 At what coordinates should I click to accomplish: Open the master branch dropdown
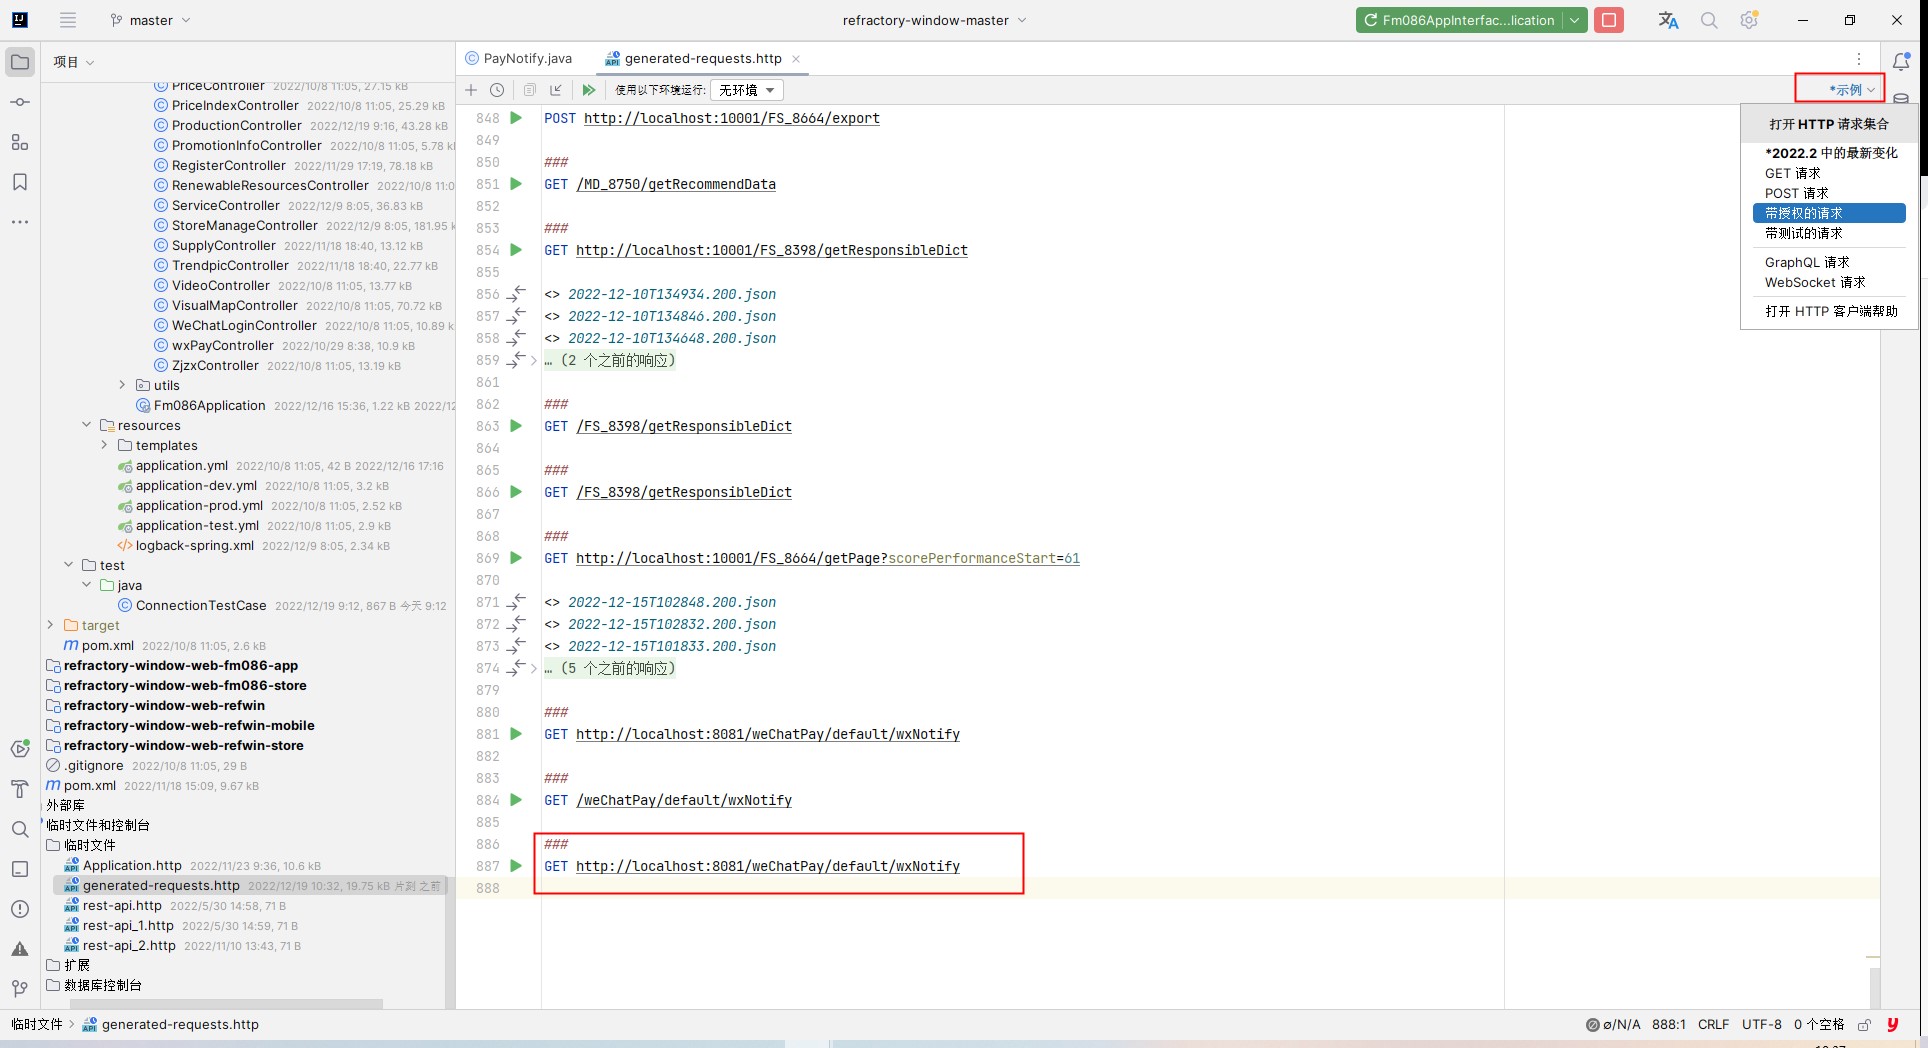point(150,20)
